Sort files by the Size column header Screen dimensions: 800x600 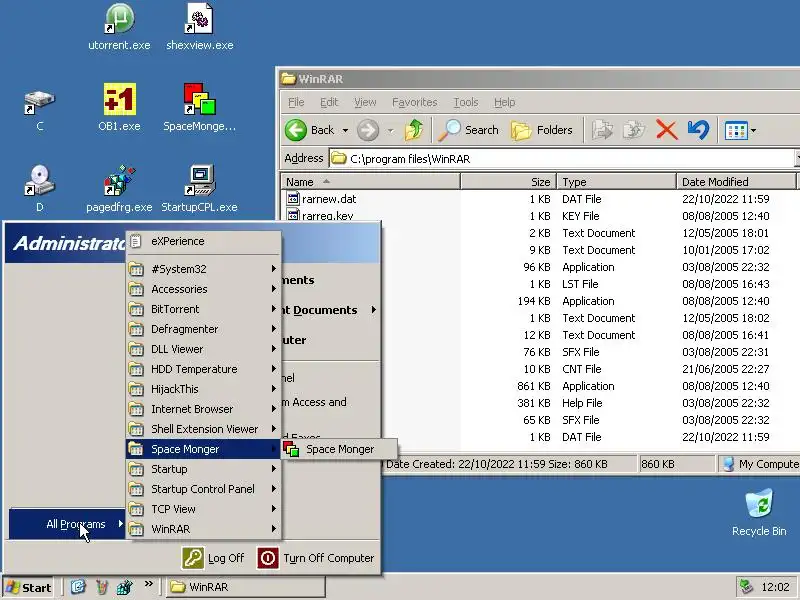509,182
